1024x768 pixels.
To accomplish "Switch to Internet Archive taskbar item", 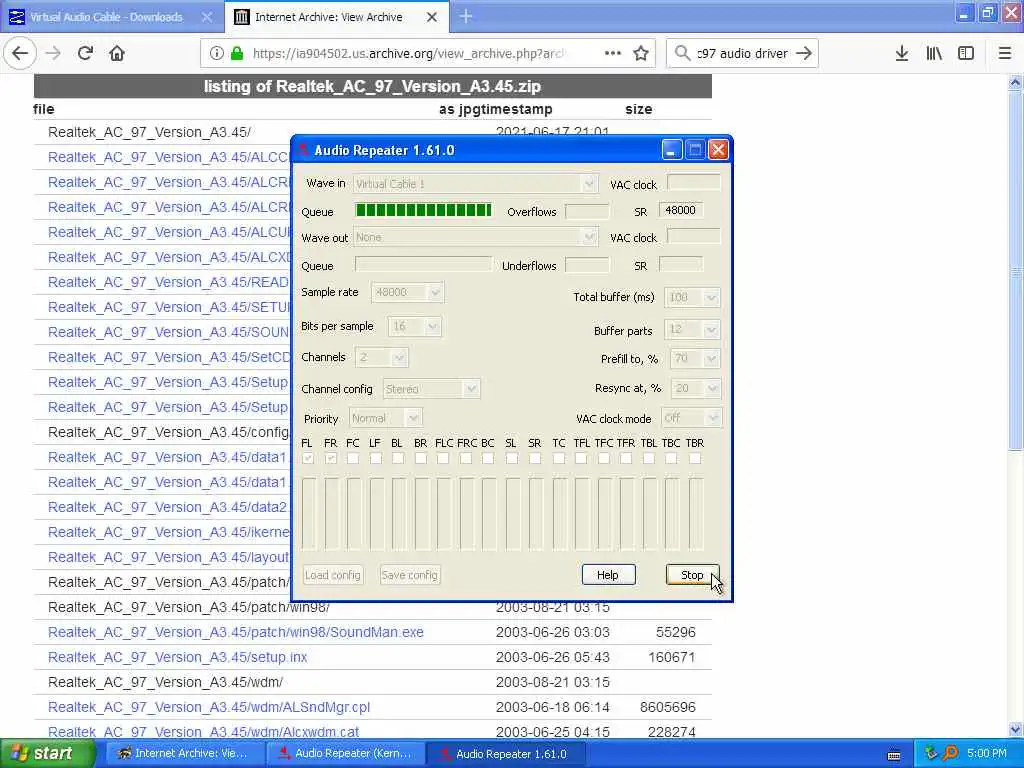I will pyautogui.click(x=184, y=754).
